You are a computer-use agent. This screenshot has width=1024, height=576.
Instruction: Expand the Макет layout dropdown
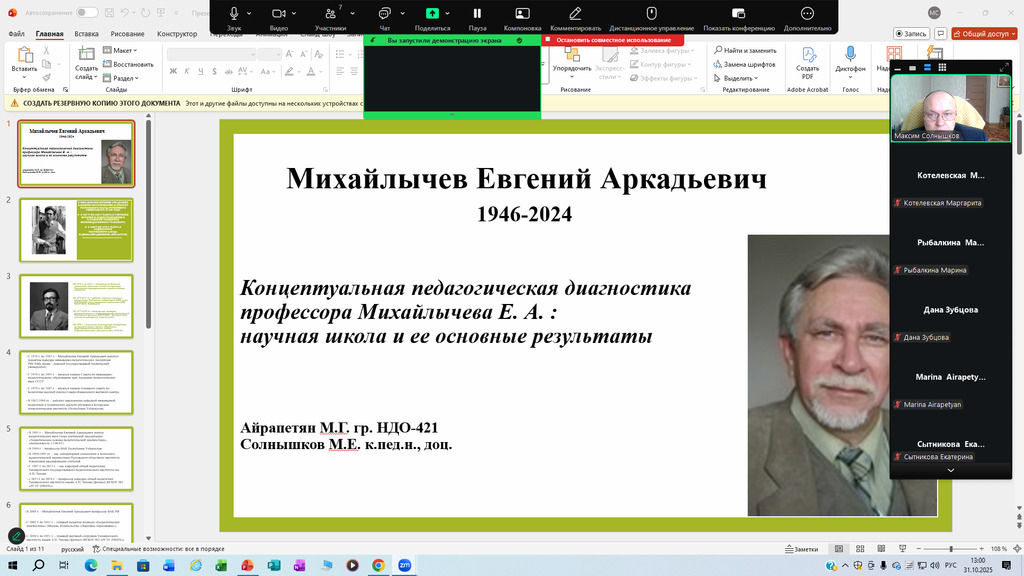[124, 50]
